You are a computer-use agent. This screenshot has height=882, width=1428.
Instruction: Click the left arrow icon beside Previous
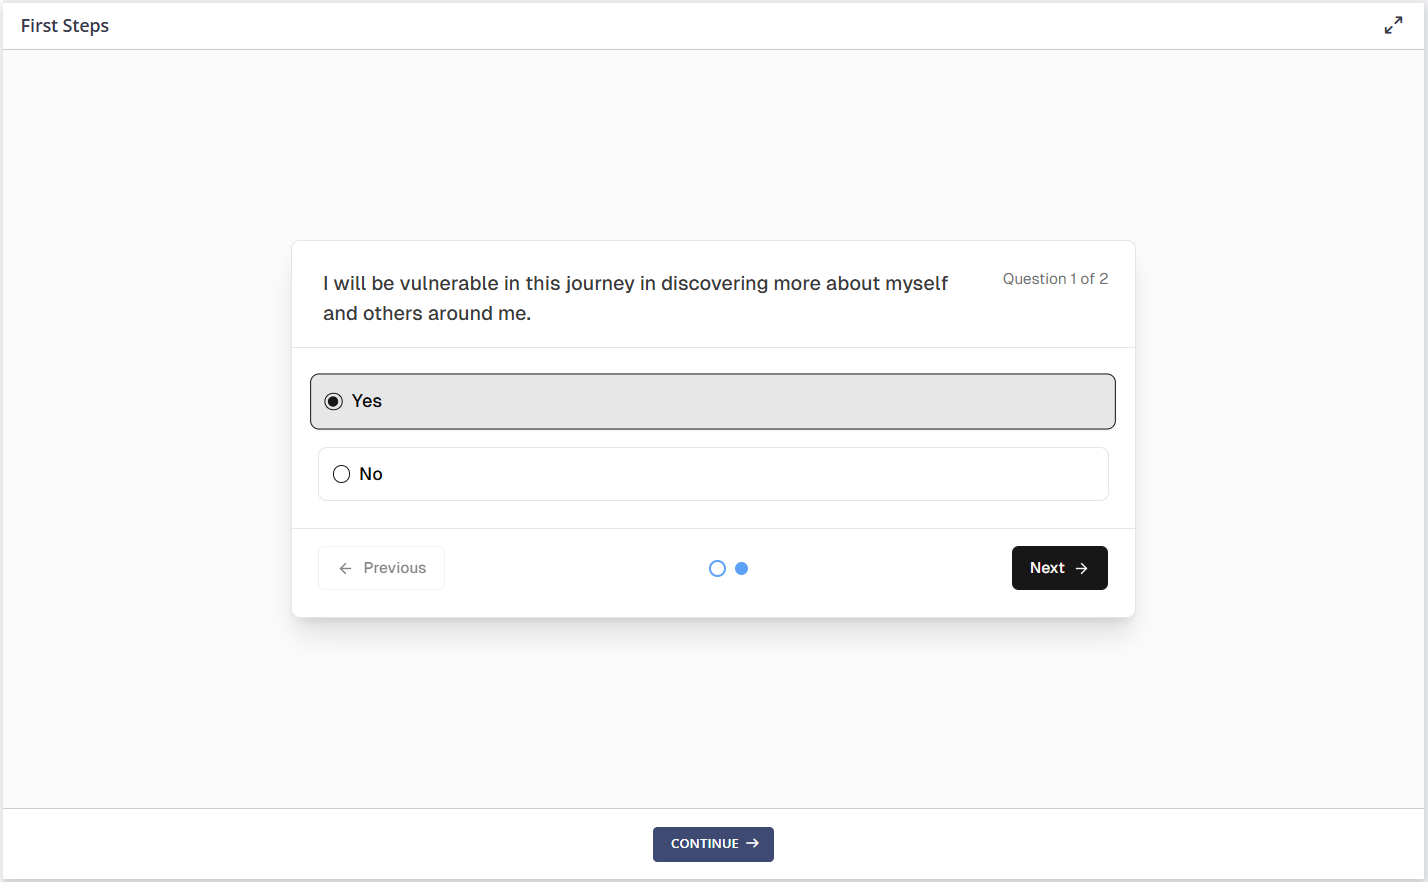click(x=346, y=568)
